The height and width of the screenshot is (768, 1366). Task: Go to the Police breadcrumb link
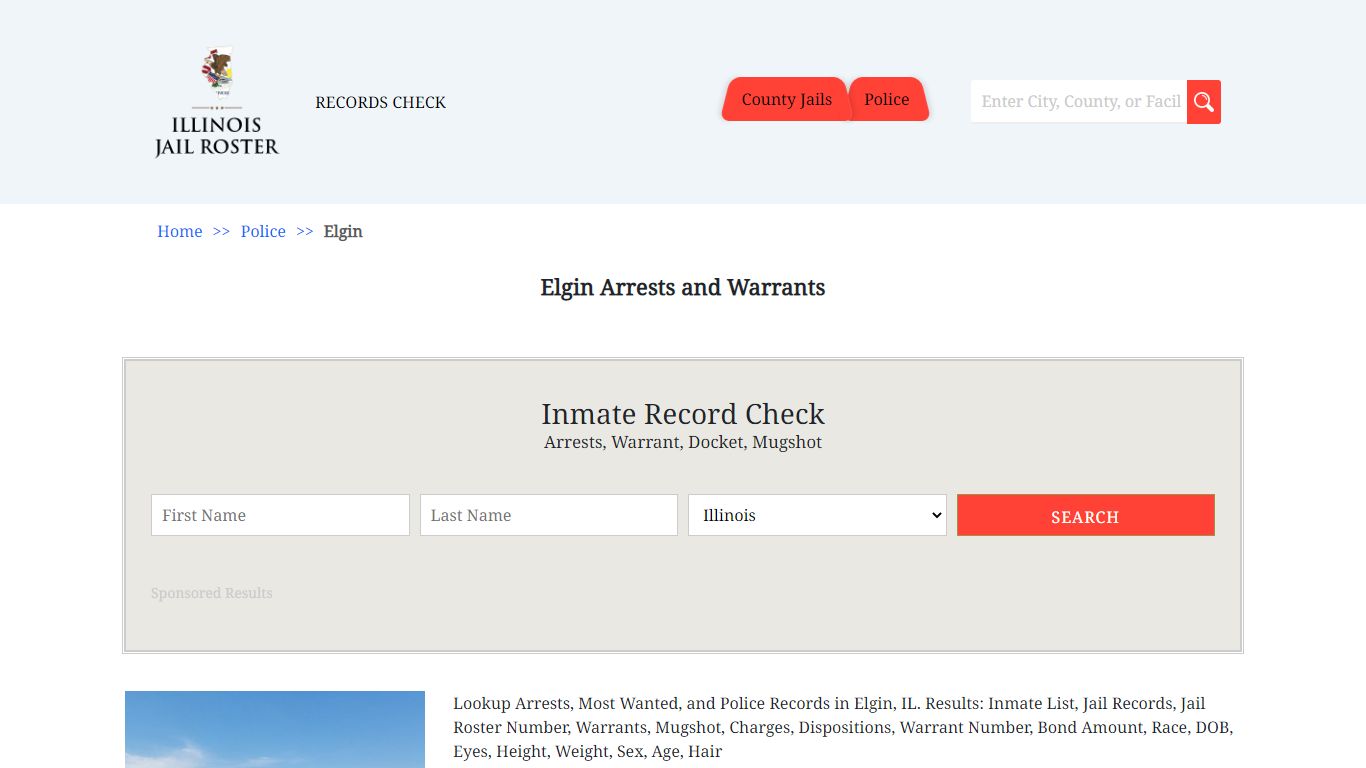[263, 231]
